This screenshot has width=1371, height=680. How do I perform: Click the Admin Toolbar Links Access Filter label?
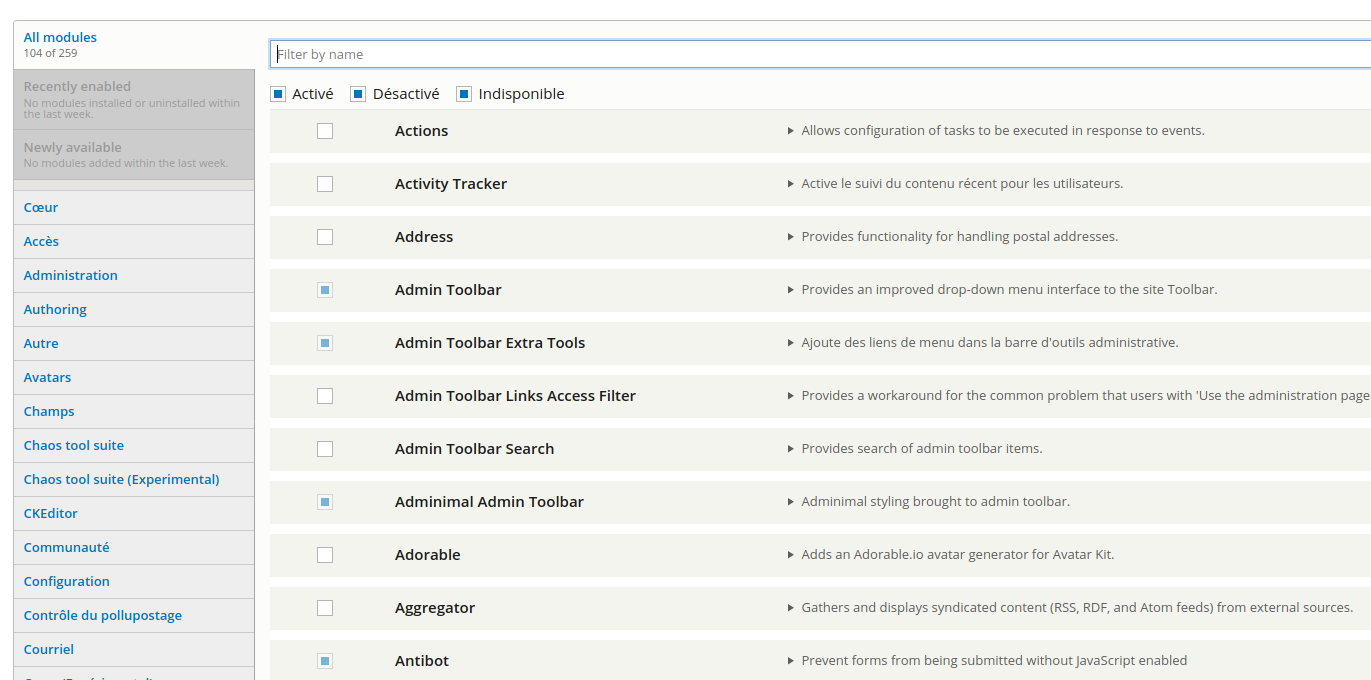coord(515,396)
